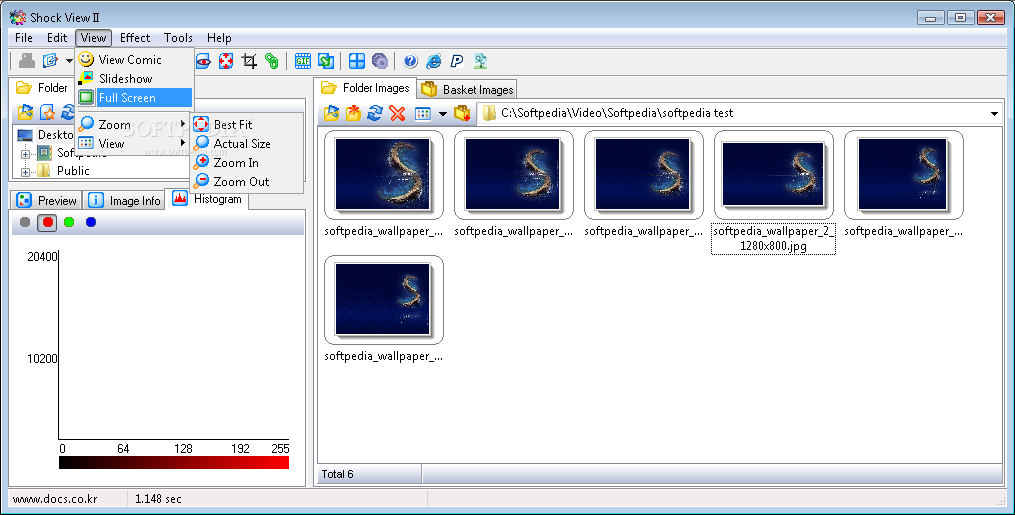Image resolution: width=1015 pixels, height=515 pixels.
Task: Open the GIF animation tool
Action: 302,61
